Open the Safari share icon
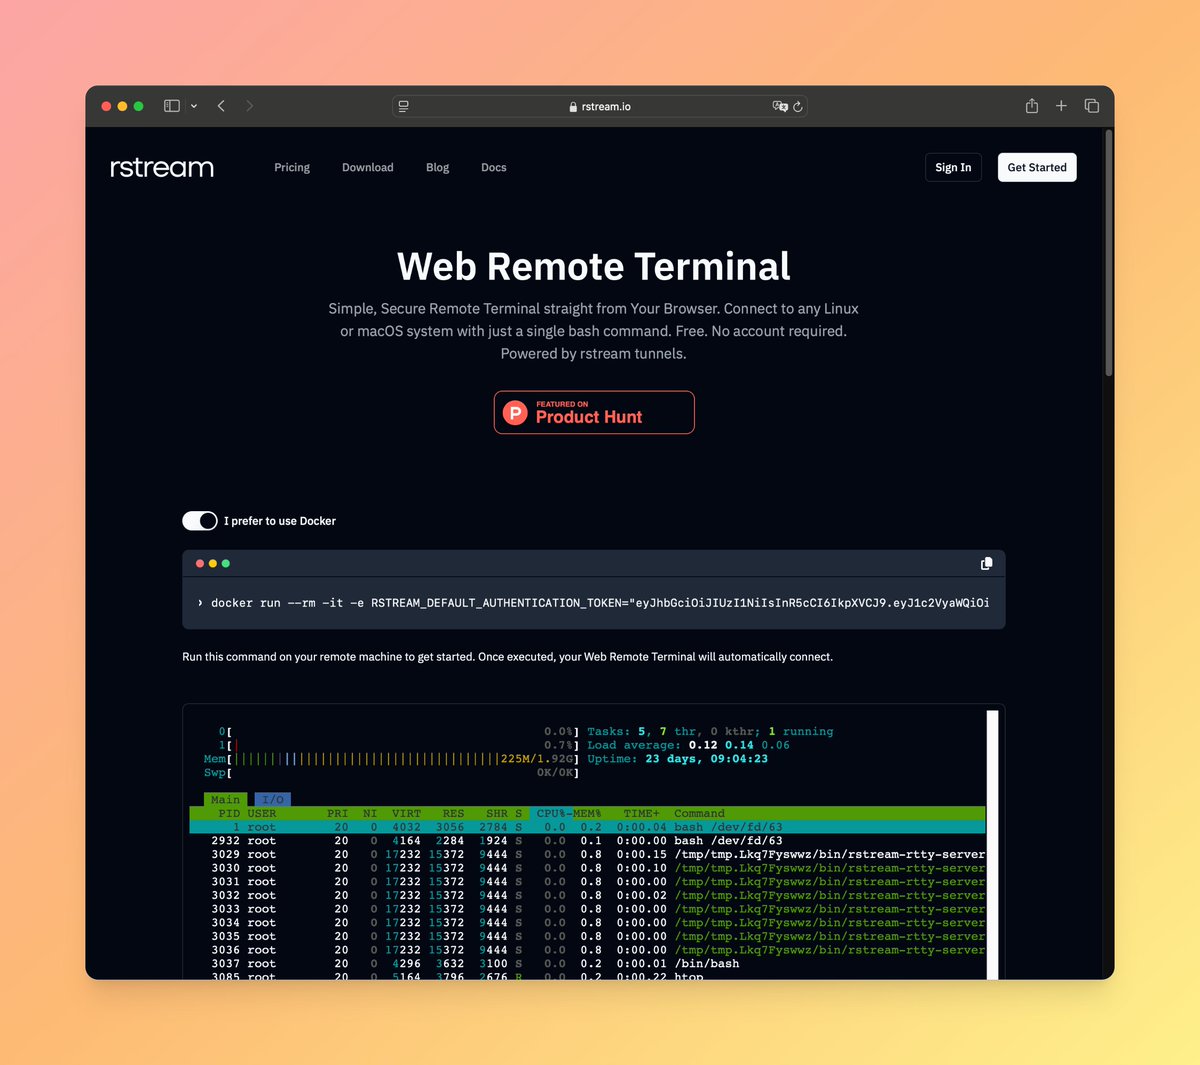 [x=1032, y=105]
